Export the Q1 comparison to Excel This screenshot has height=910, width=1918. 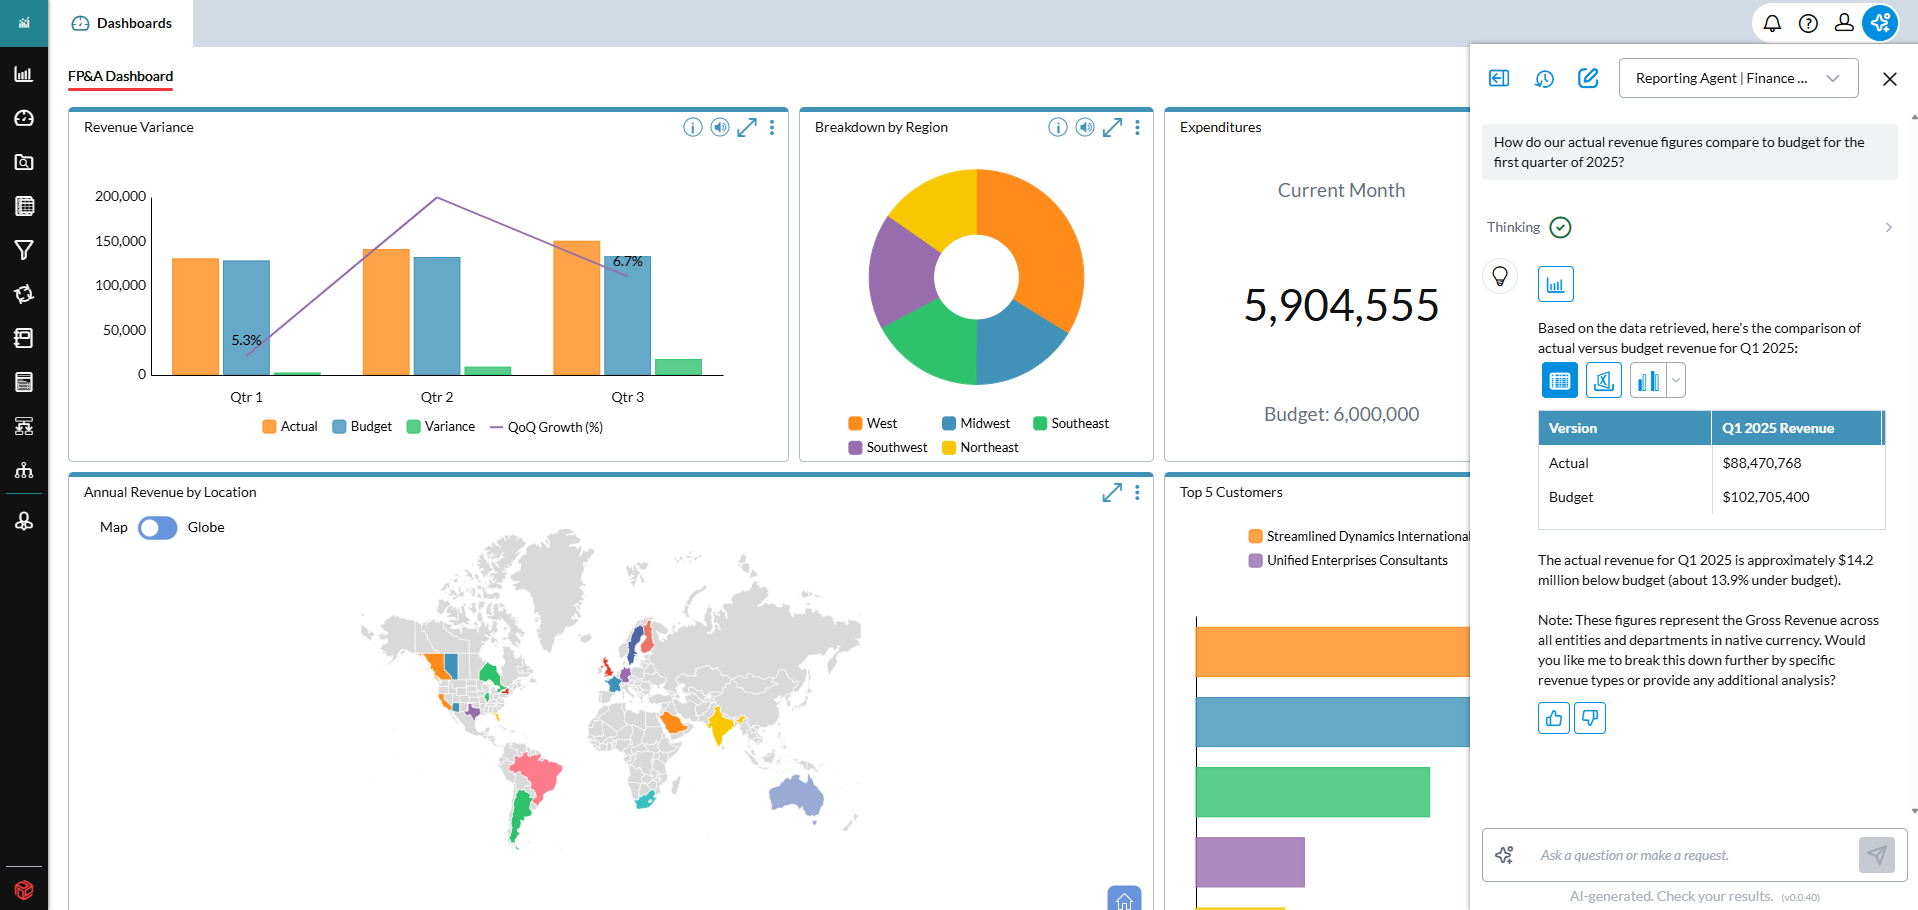(x=1604, y=380)
